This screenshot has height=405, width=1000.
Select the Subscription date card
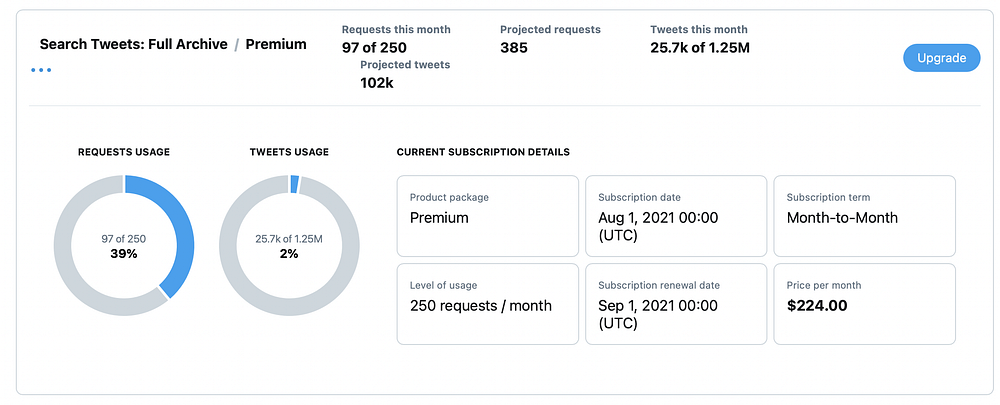[x=675, y=215]
